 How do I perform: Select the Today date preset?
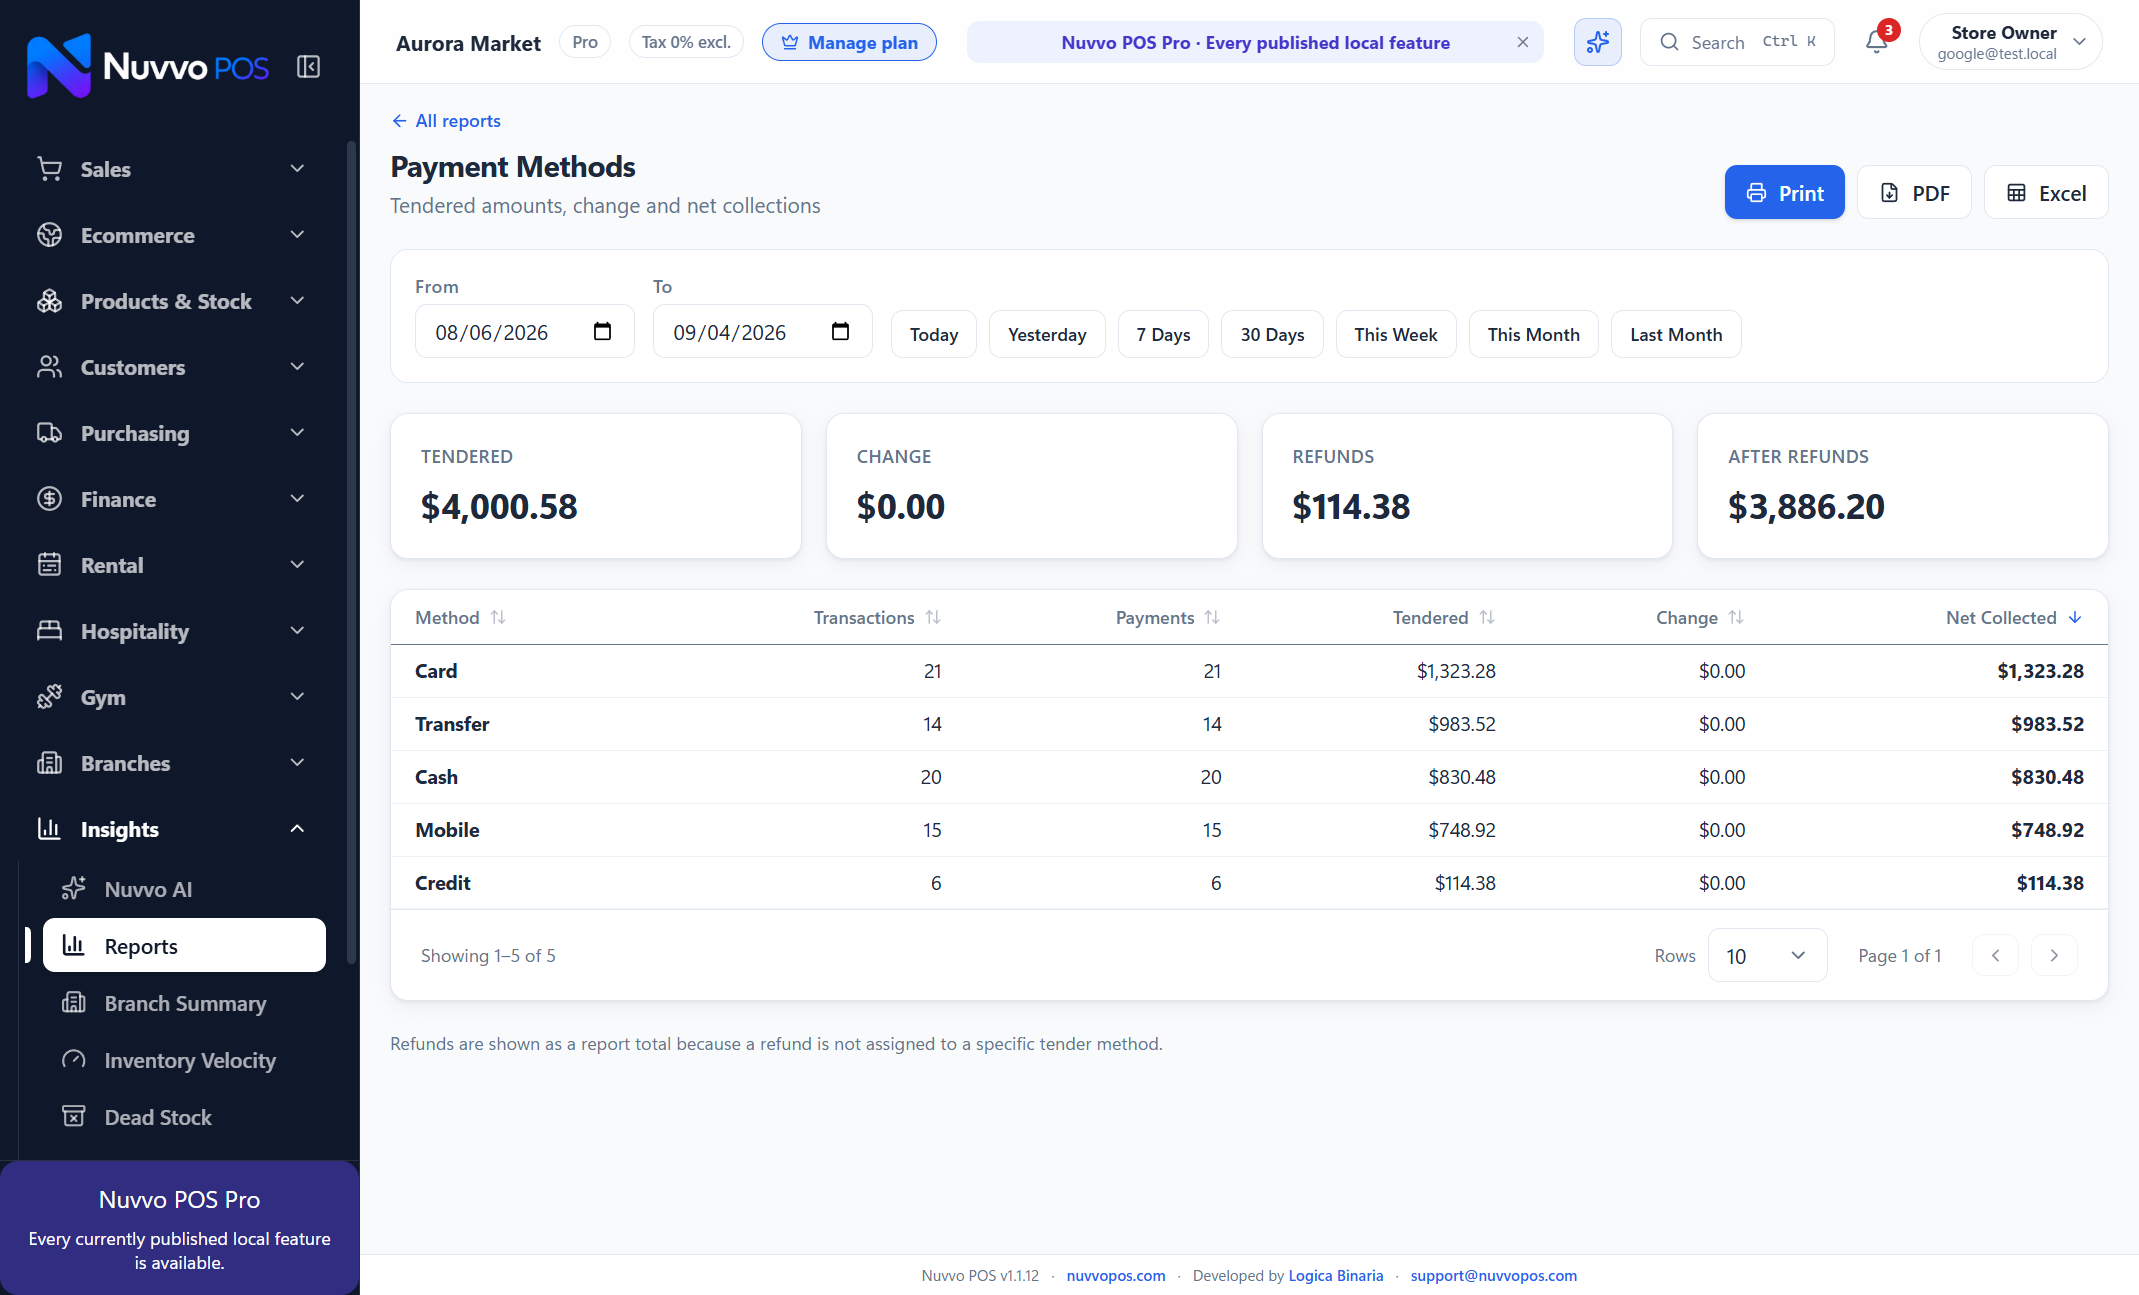(x=933, y=334)
